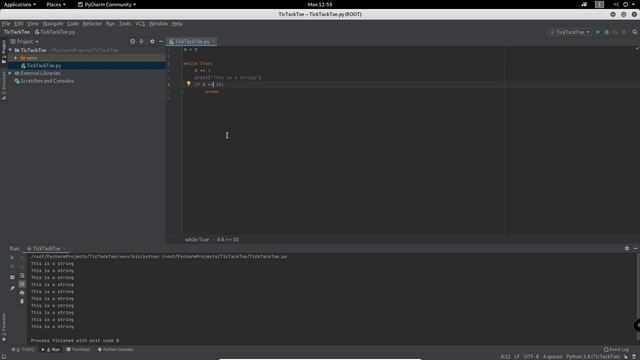The width and height of the screenshot is (640, 360).
Task: Open the VCS menu
Action: tap(140, 24)
